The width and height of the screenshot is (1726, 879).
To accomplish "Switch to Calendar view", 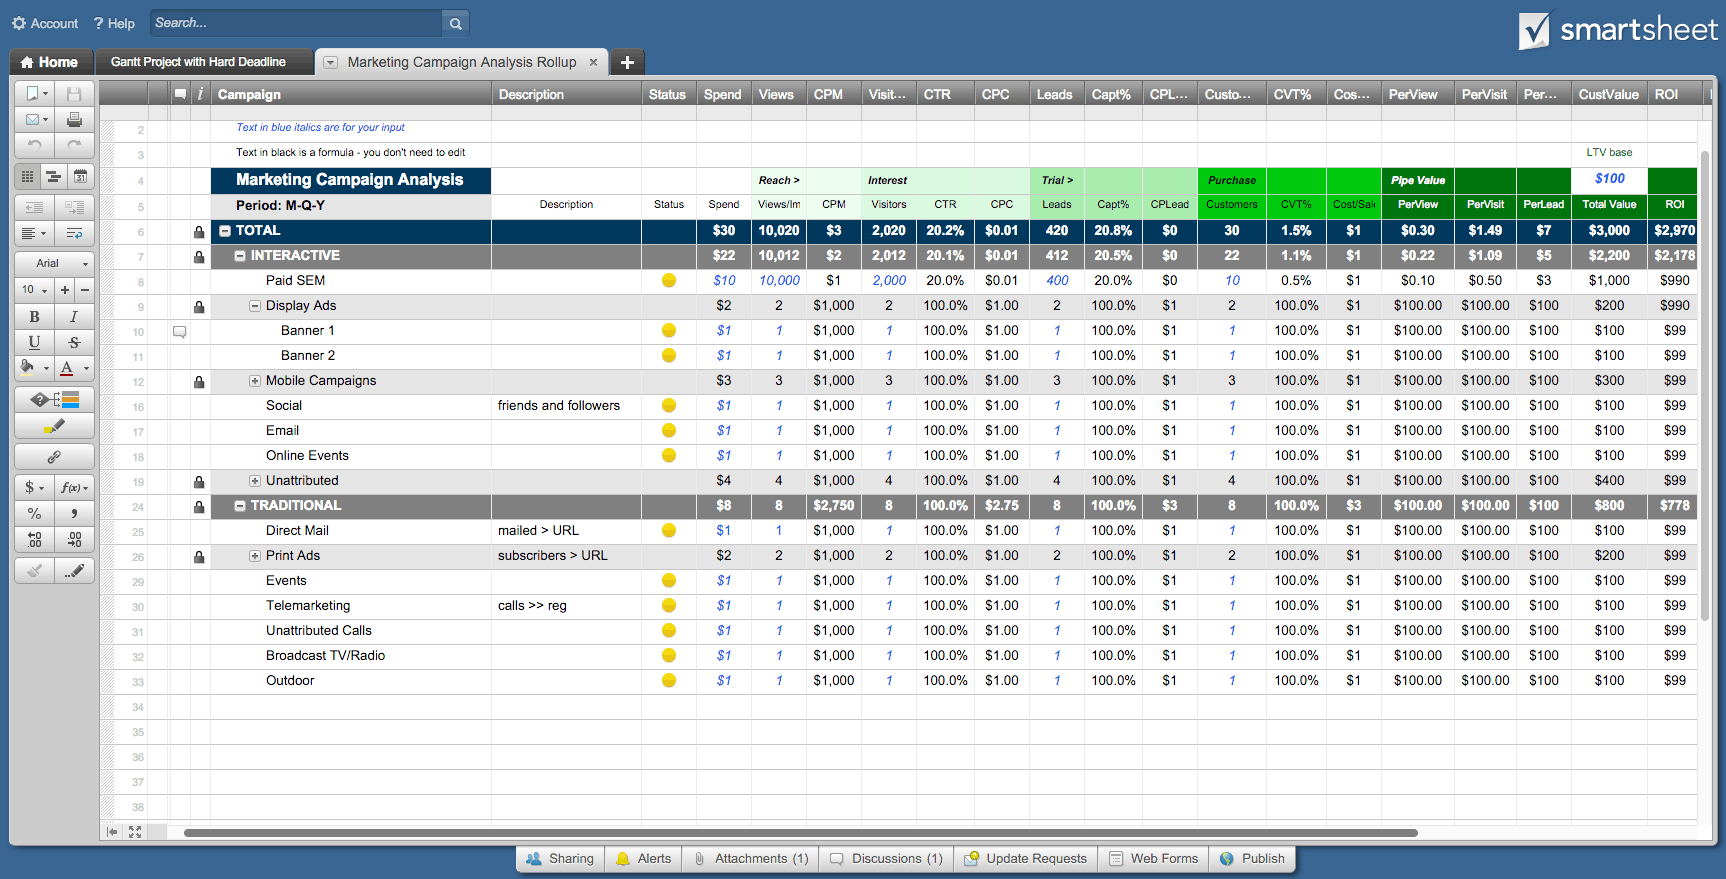I will [80, 177].
